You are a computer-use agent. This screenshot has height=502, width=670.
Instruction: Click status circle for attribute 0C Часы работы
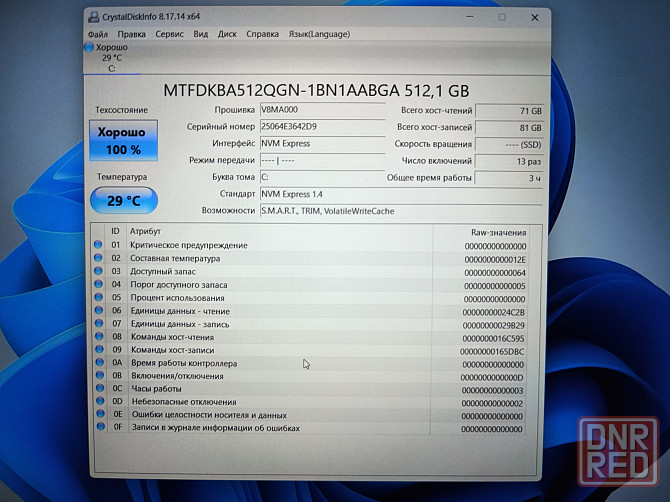98,389
